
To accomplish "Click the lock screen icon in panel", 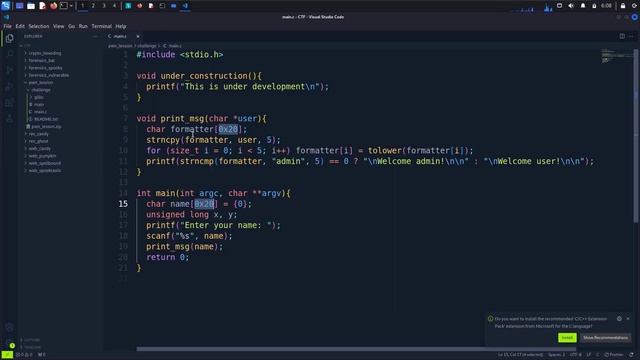I will pyautogui.click(x=623, y=6).
